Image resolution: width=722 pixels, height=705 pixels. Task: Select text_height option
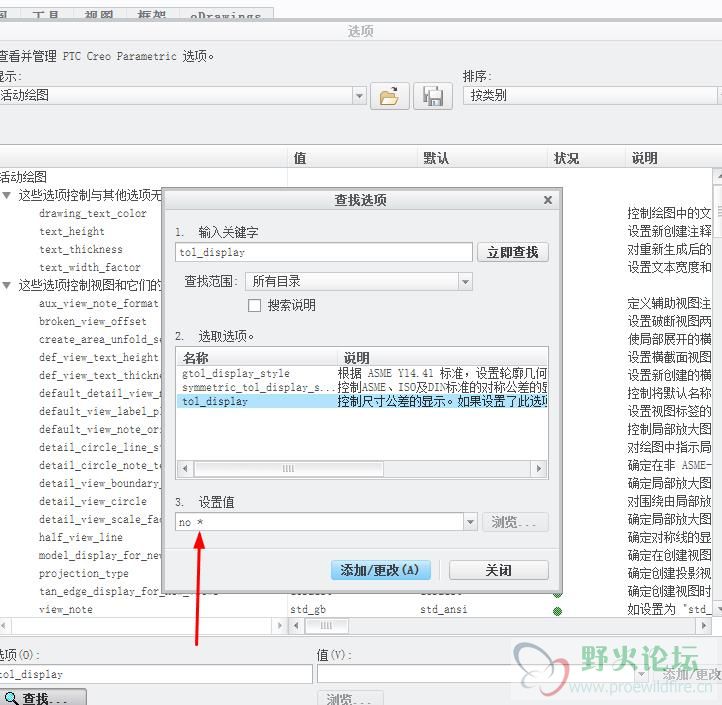pyautogui.click(x=72, y=231)
